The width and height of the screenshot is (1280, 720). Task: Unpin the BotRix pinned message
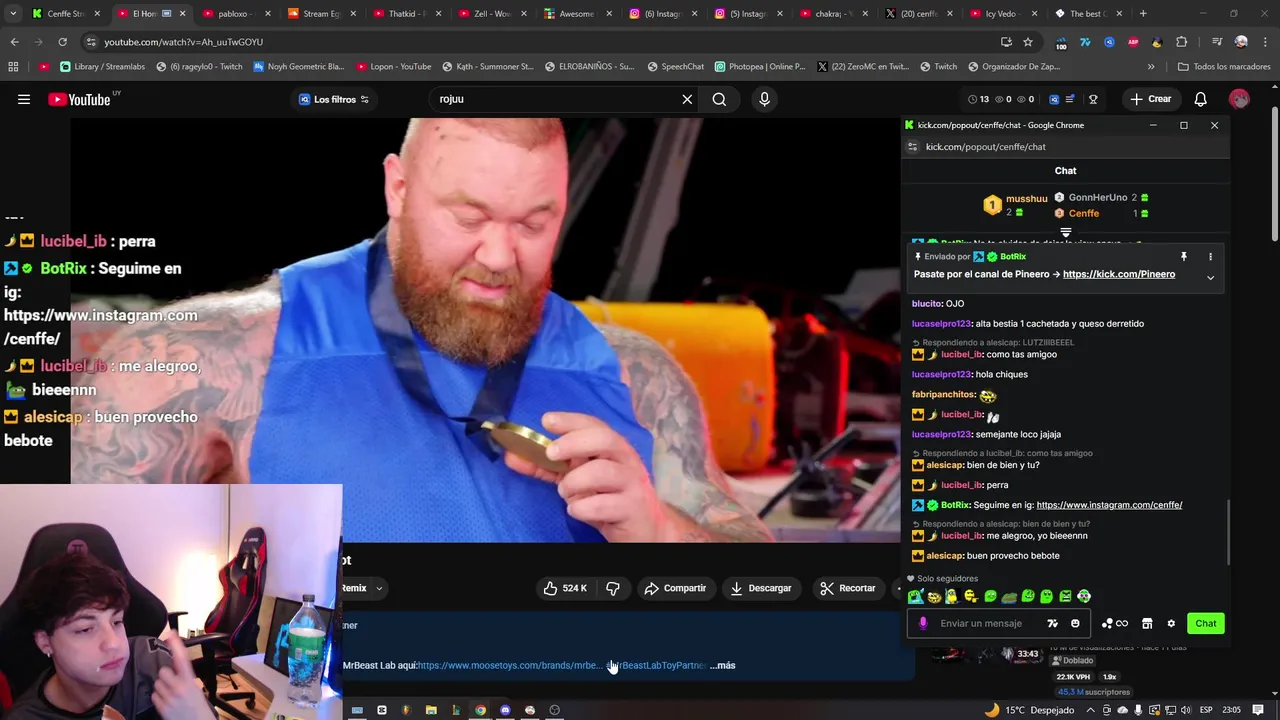click(1183, 257)
